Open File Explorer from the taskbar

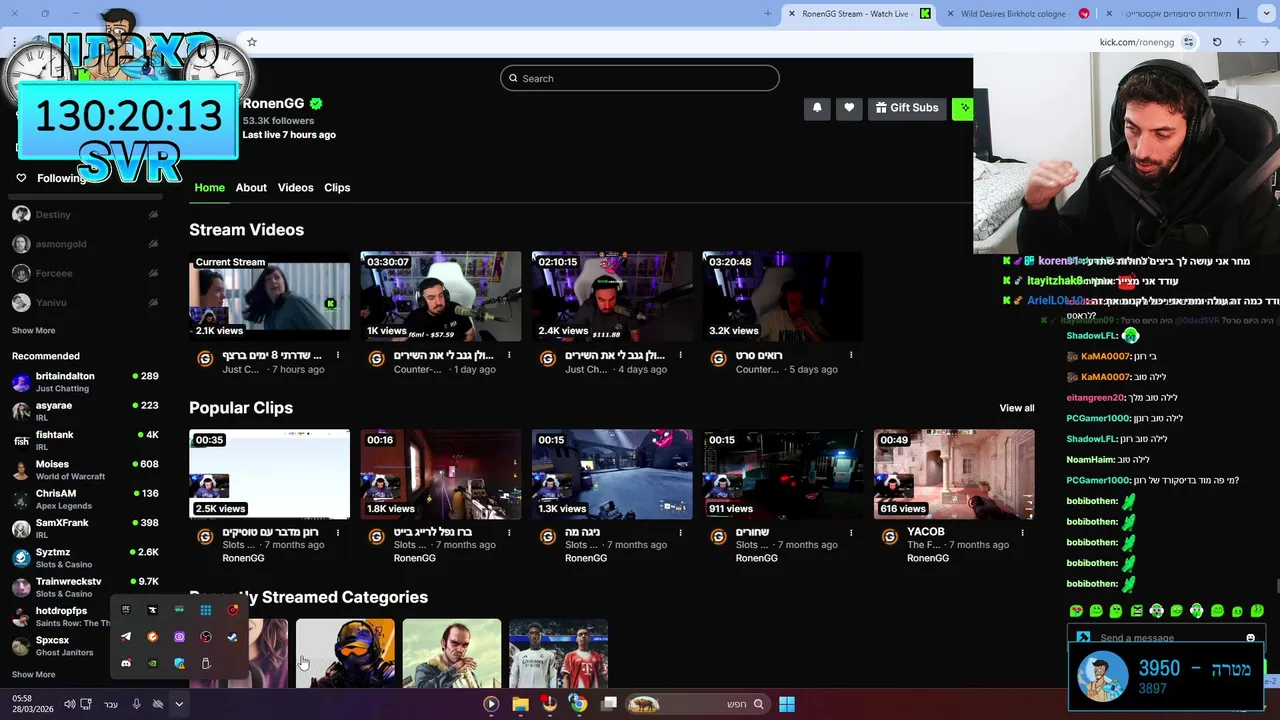tap(520, 704)
